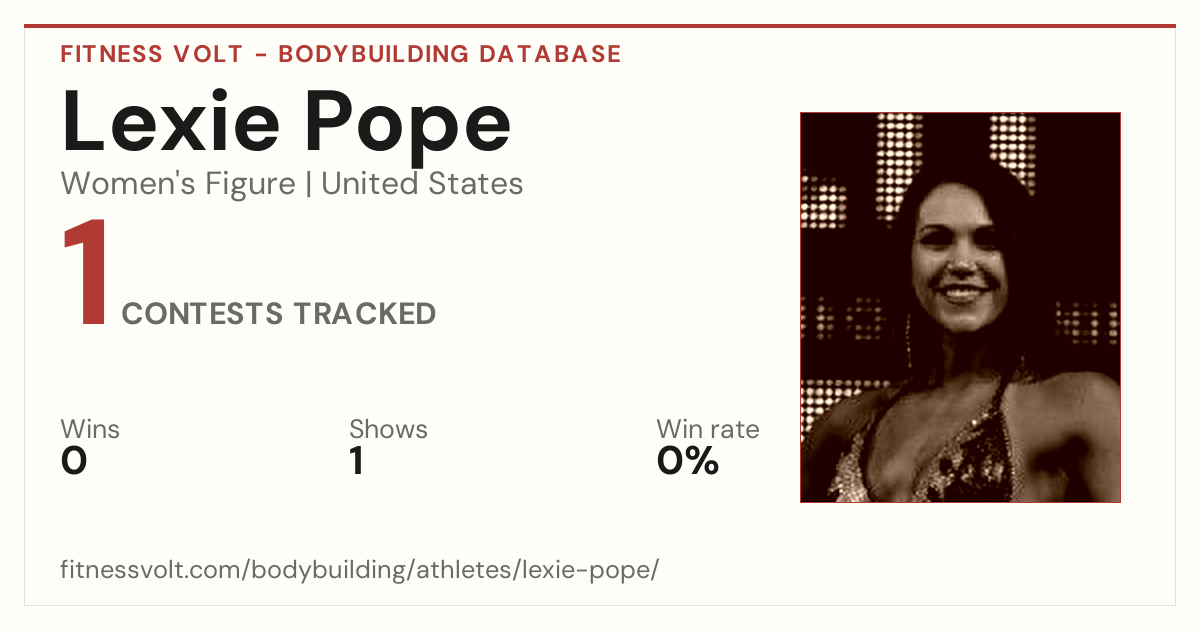Click the 0% win rate value
Viewport: 1200px width, 630px height.
coord(688,461)
